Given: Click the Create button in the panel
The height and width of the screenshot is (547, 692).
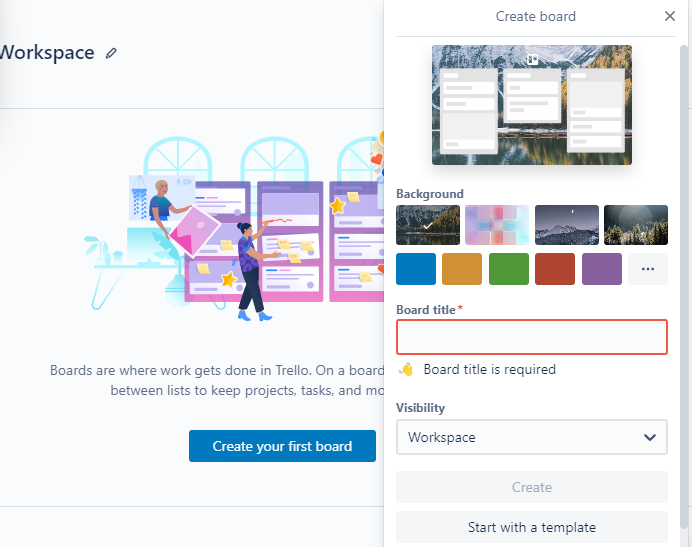Looking at the screenshot, I should tap(532, 487).
